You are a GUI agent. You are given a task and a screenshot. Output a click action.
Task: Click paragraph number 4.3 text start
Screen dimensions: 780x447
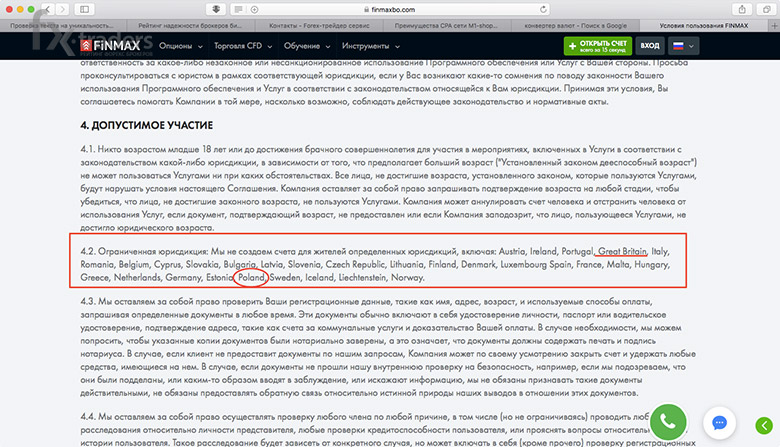point(88,301)
